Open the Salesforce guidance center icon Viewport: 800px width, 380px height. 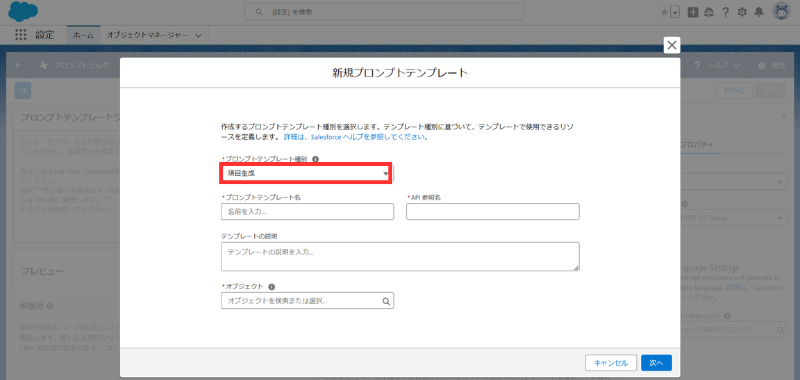click(709, 12)
